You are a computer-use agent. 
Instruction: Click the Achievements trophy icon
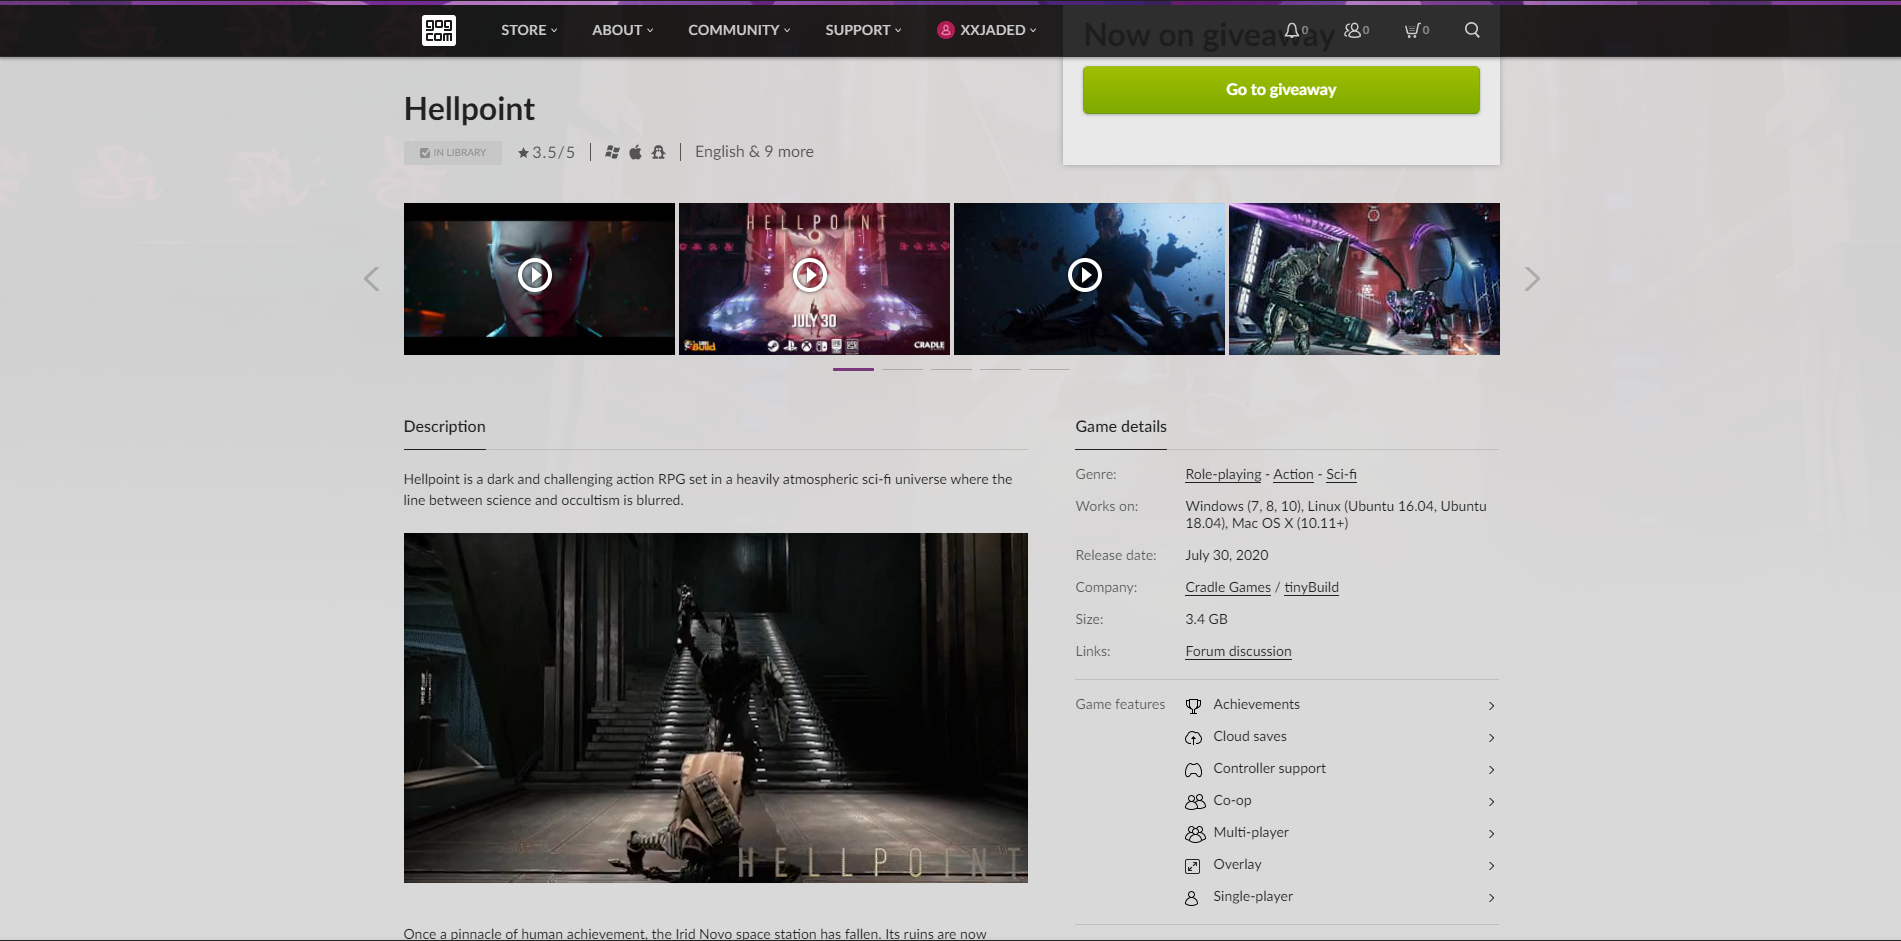[x=1193, y=706]
